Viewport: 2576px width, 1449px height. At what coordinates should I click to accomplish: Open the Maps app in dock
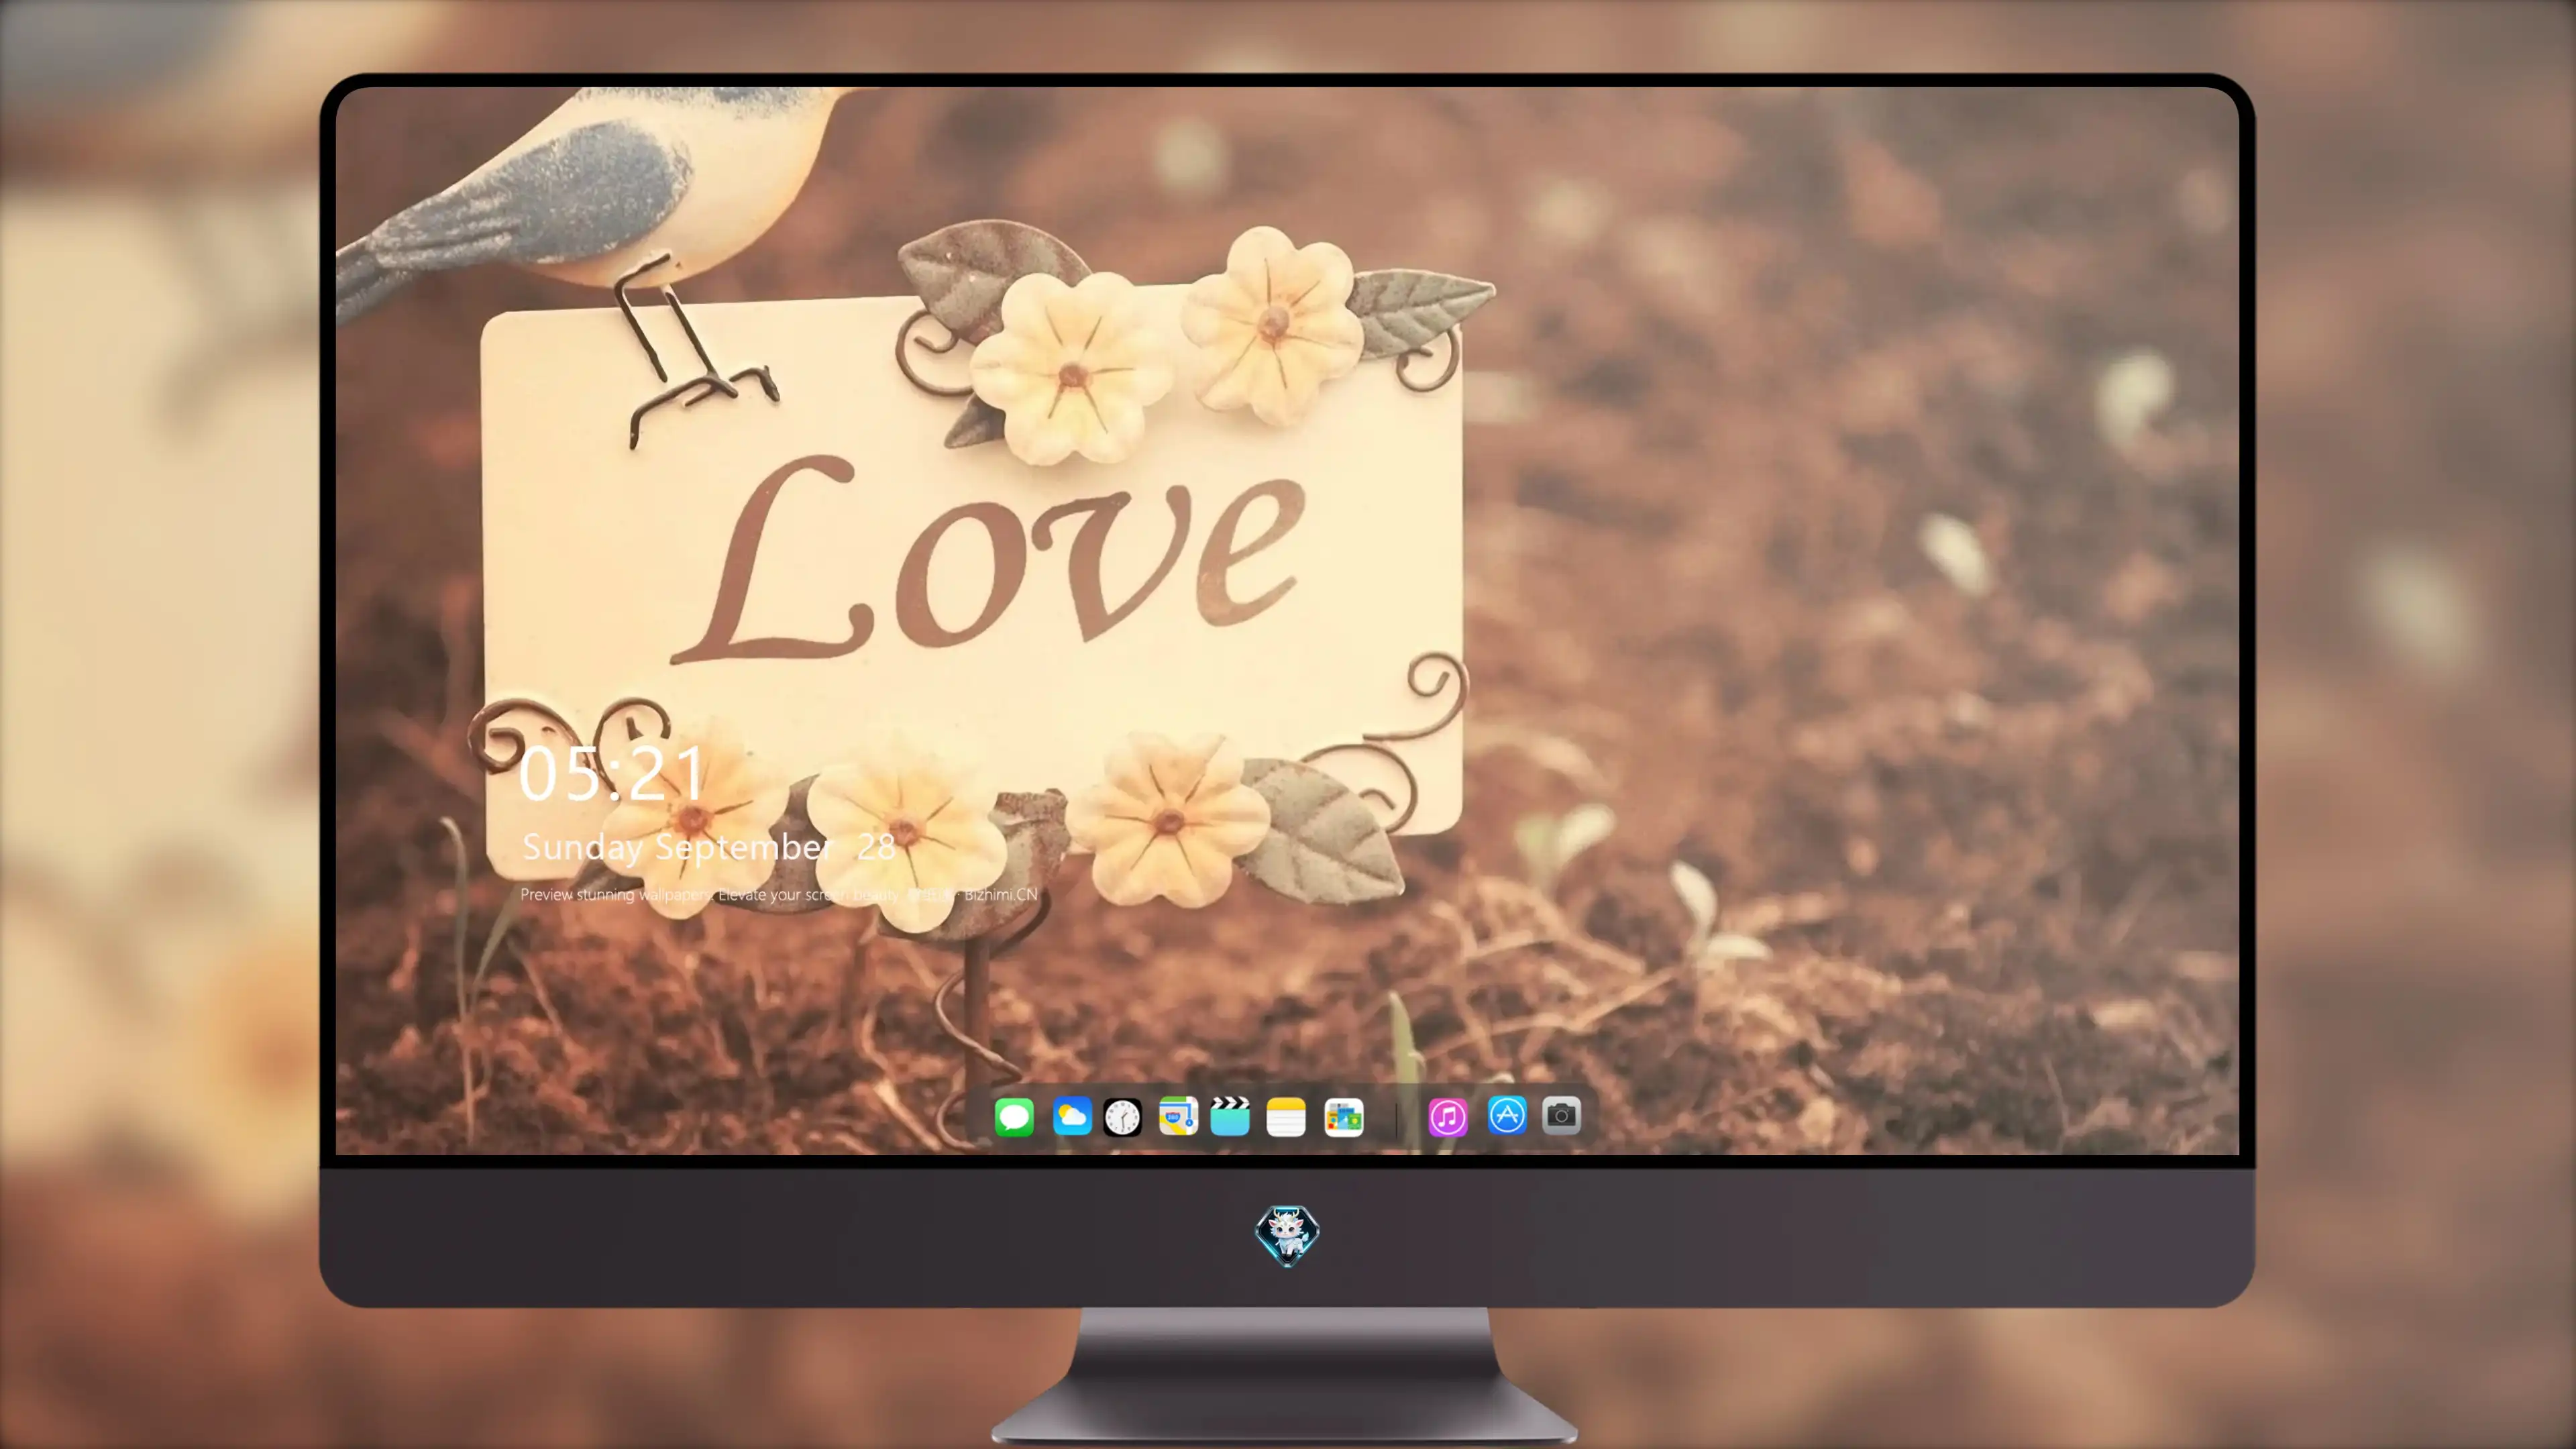[x=1178, y=1116]
